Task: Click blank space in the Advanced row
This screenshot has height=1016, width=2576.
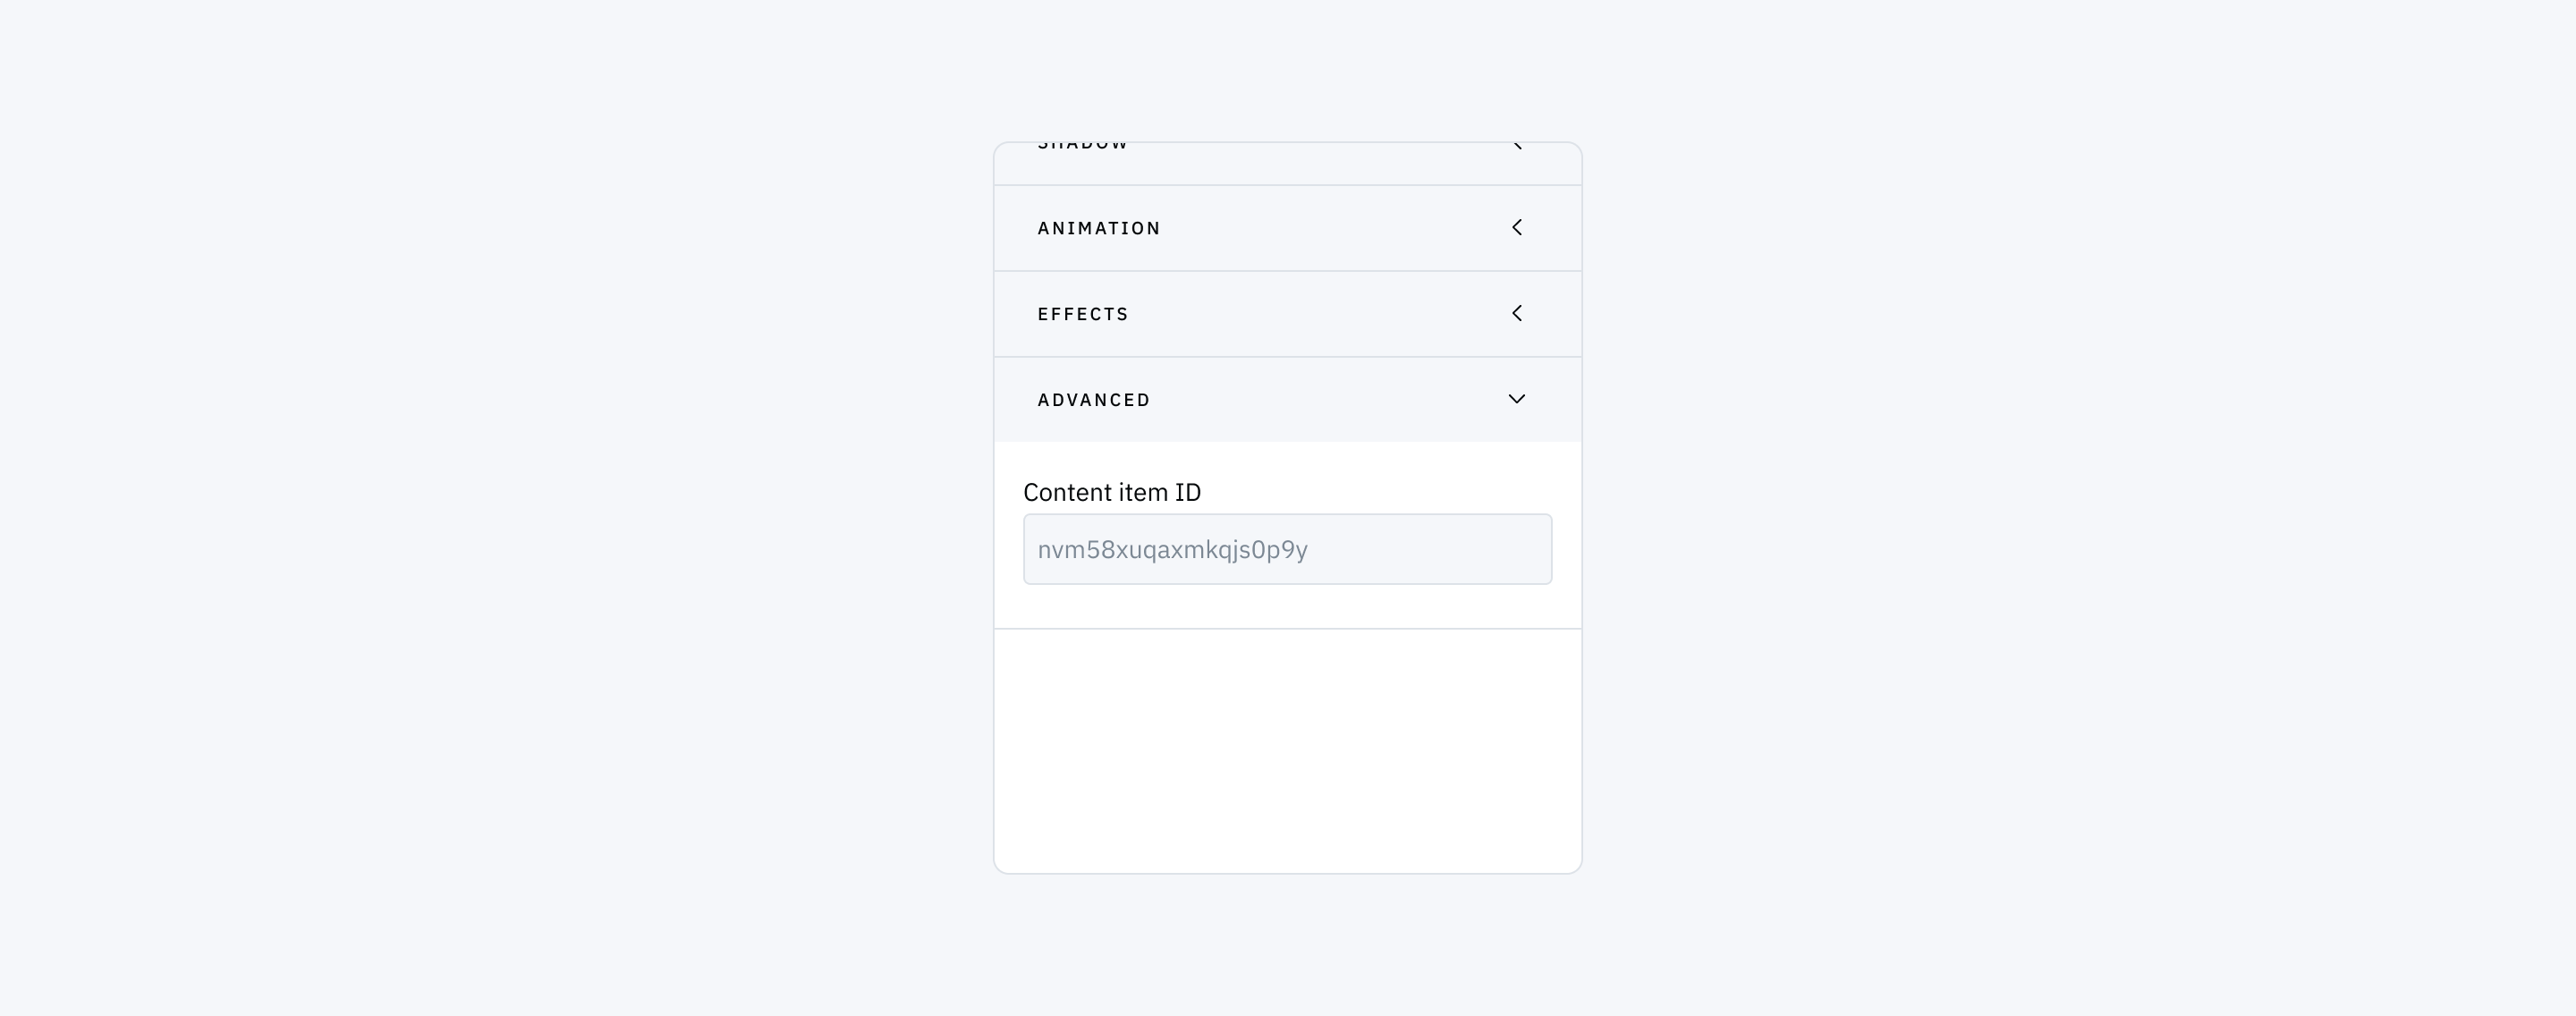Action: (1330, 400)
